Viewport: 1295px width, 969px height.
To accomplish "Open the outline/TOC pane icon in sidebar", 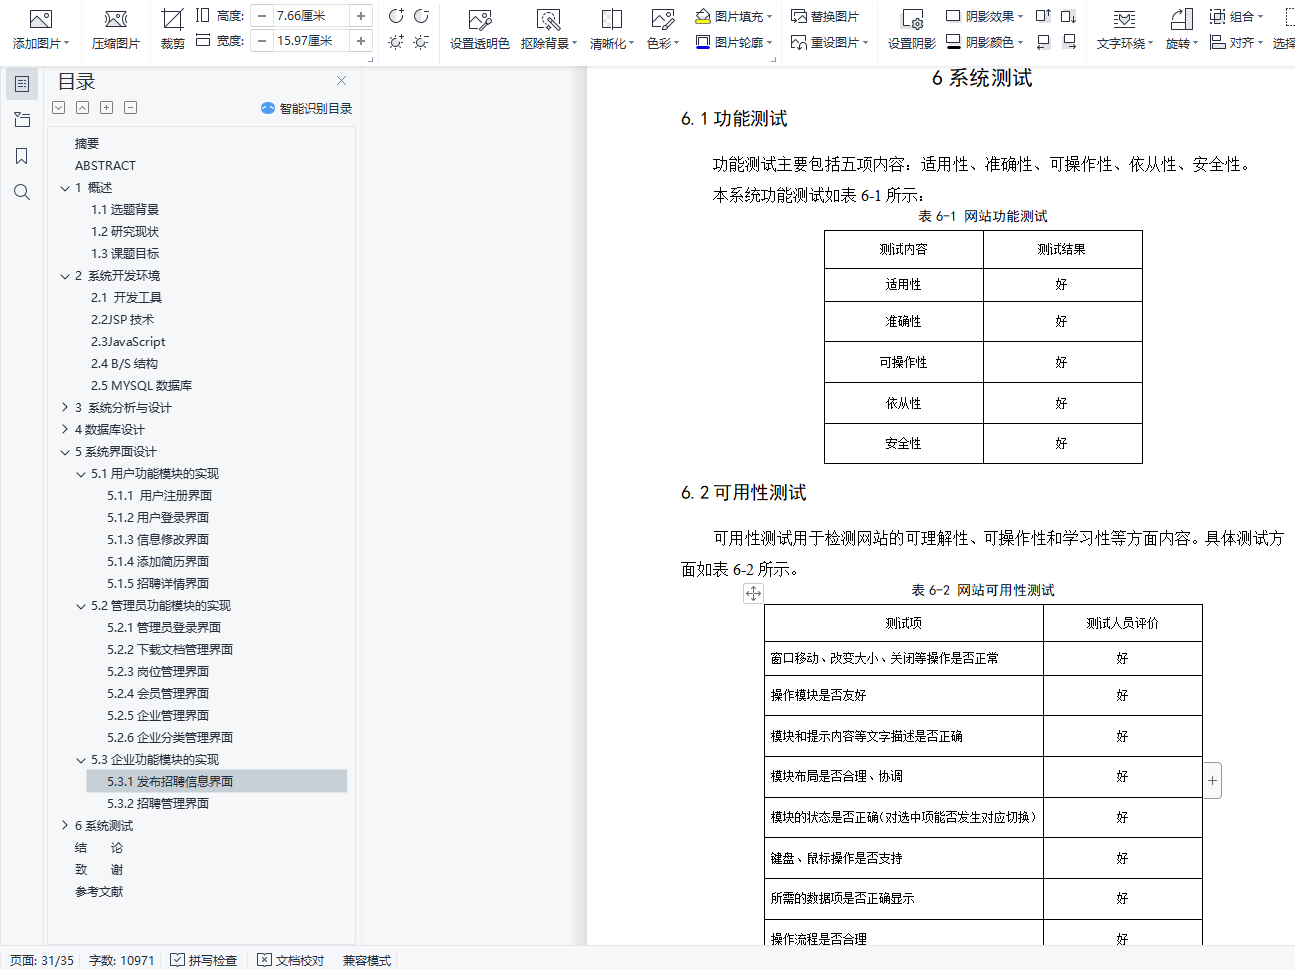I will 22,84.
